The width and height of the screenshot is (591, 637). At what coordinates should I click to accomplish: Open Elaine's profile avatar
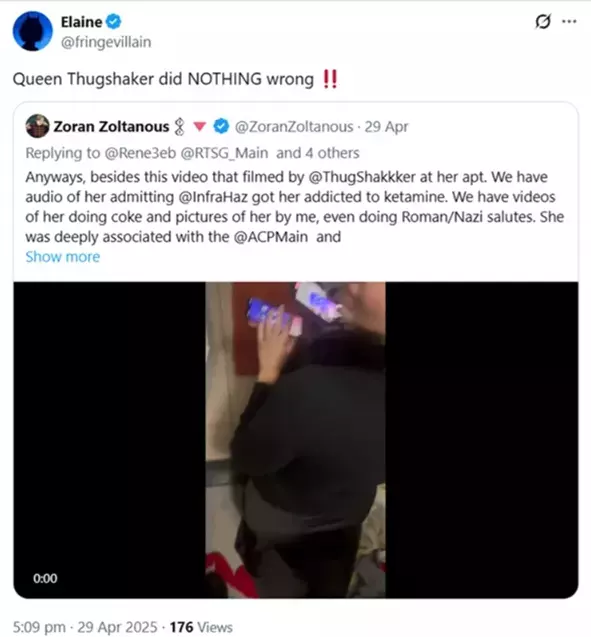pos(32,31)
